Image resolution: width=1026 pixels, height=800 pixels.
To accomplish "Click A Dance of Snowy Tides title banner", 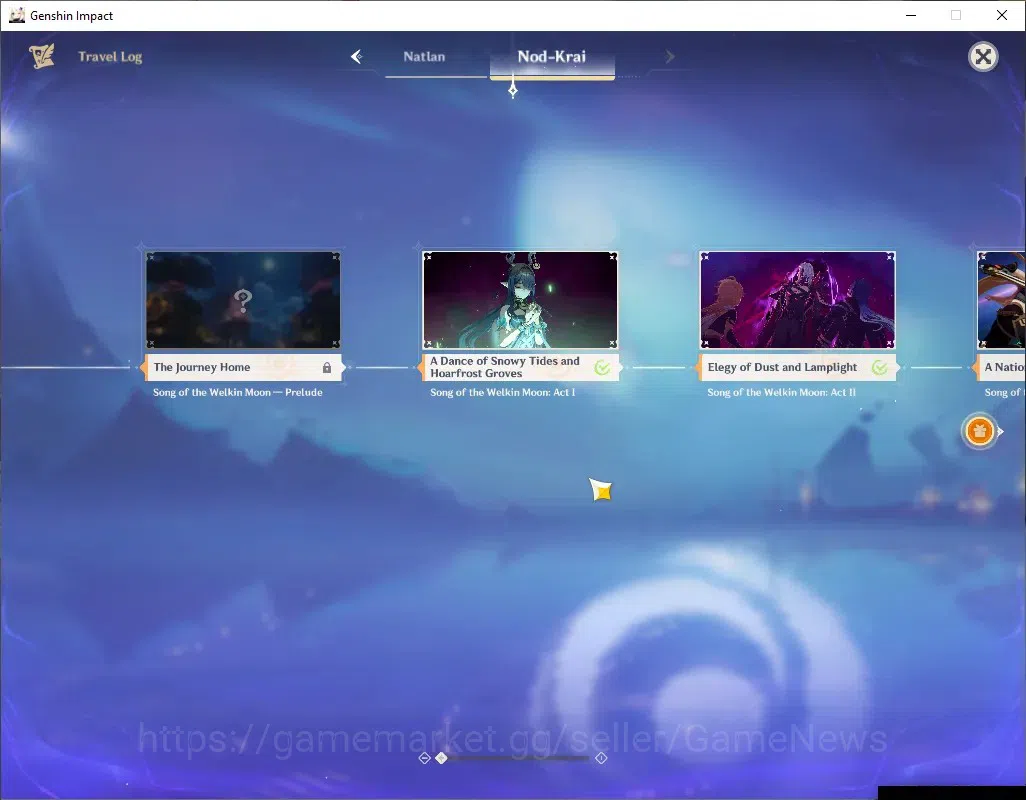I will [x=520, y=368].
